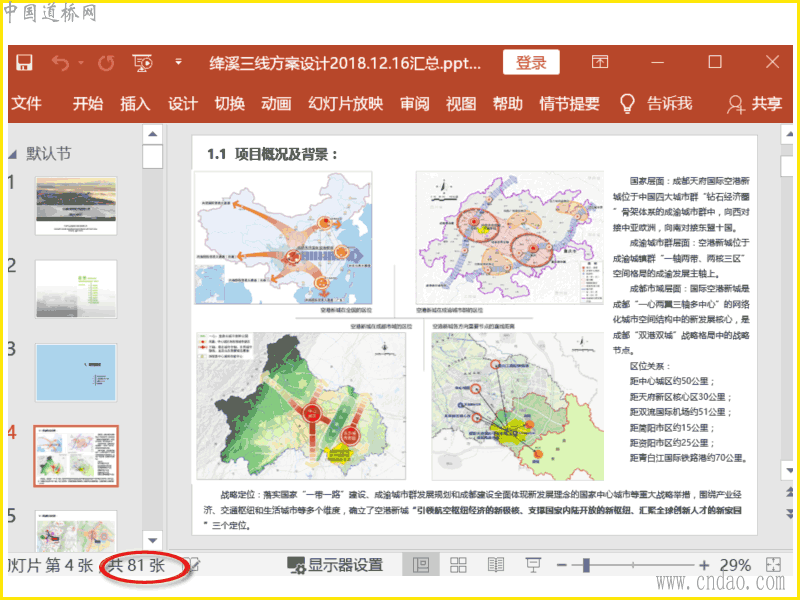Click the spell check notes icon
The width and height of the screenshot is (800, 600).
tap(194, 565)
